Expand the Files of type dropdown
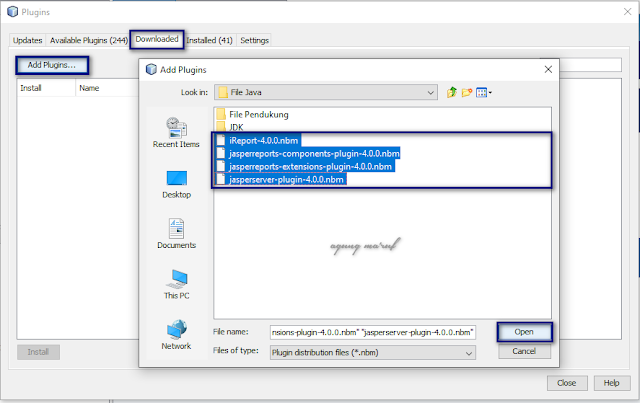Screen dimensions: 640x403 coord(469,353)
